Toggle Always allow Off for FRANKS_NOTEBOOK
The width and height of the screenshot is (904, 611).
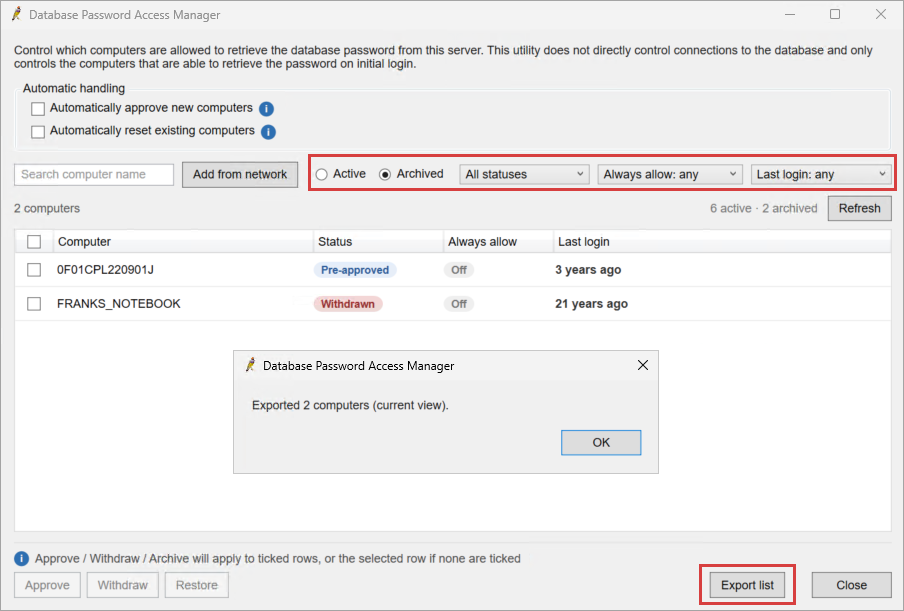pyautogui.click(x=459, y=304)
